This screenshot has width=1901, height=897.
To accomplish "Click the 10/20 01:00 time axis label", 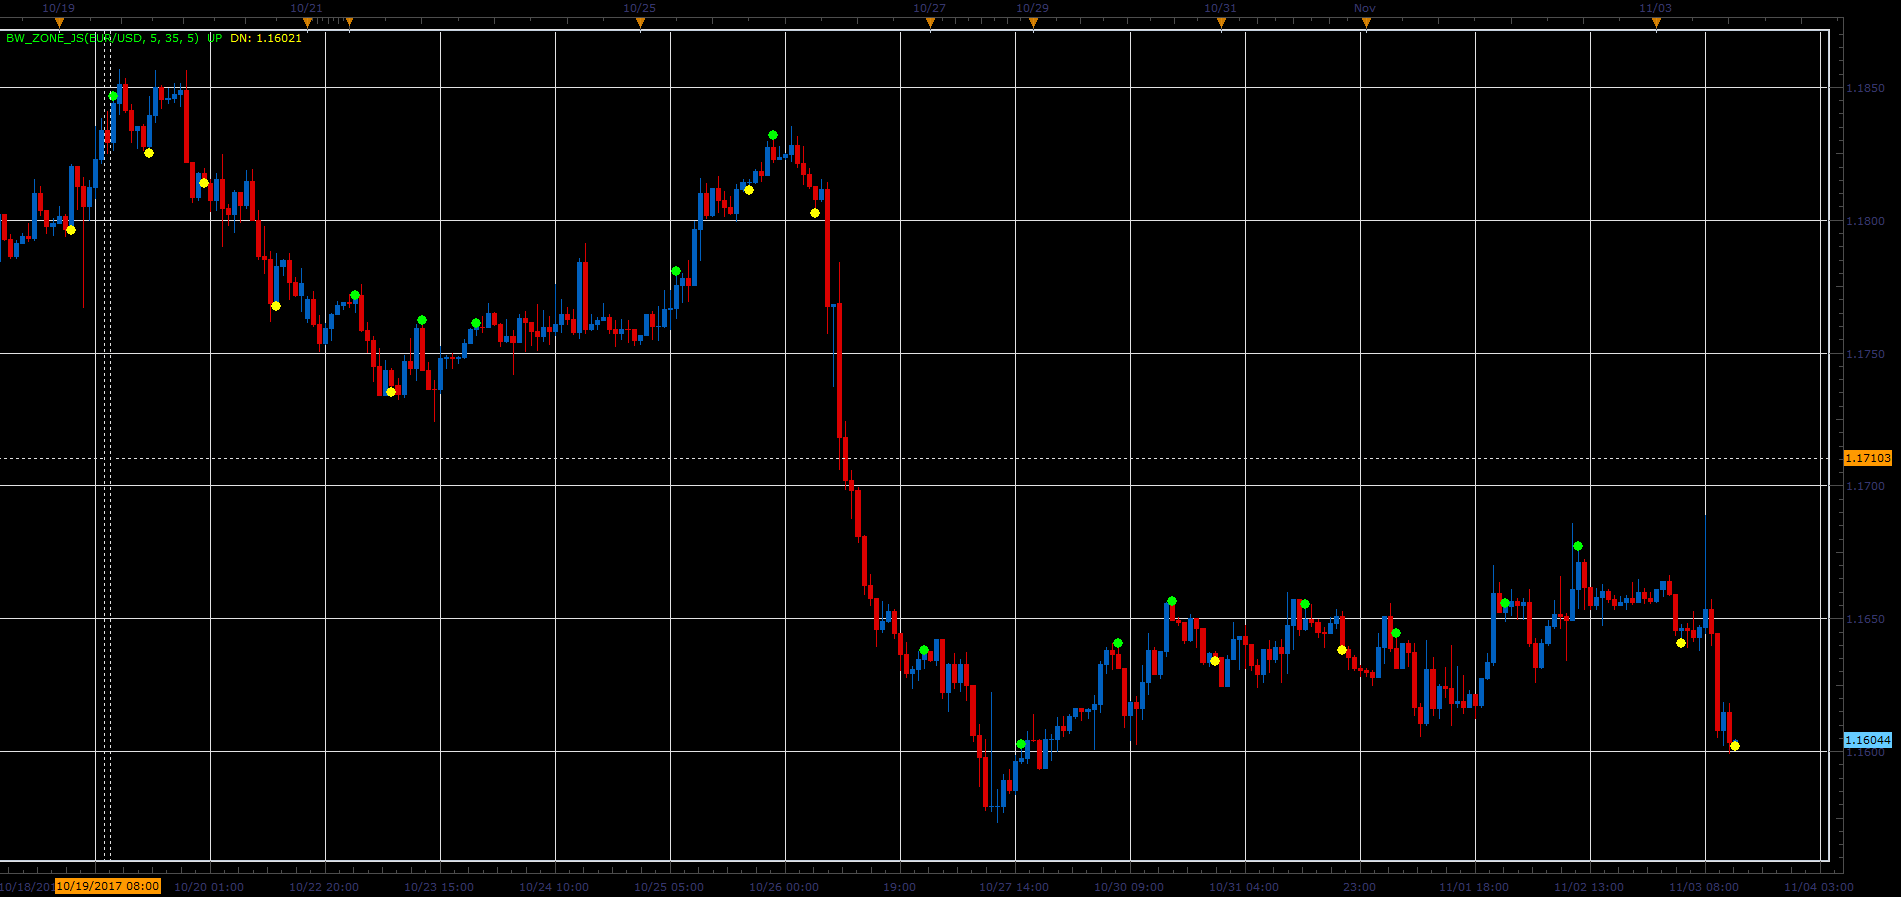I will coord(209,887).
